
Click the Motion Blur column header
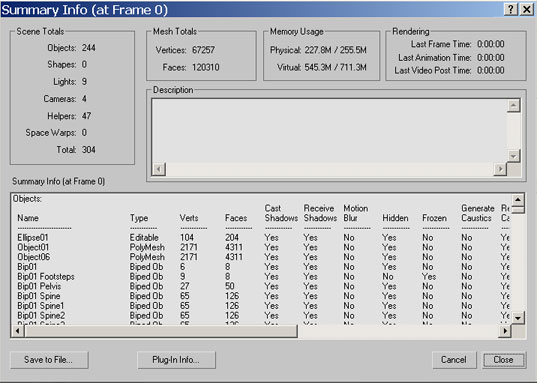(x=355, y=213)
